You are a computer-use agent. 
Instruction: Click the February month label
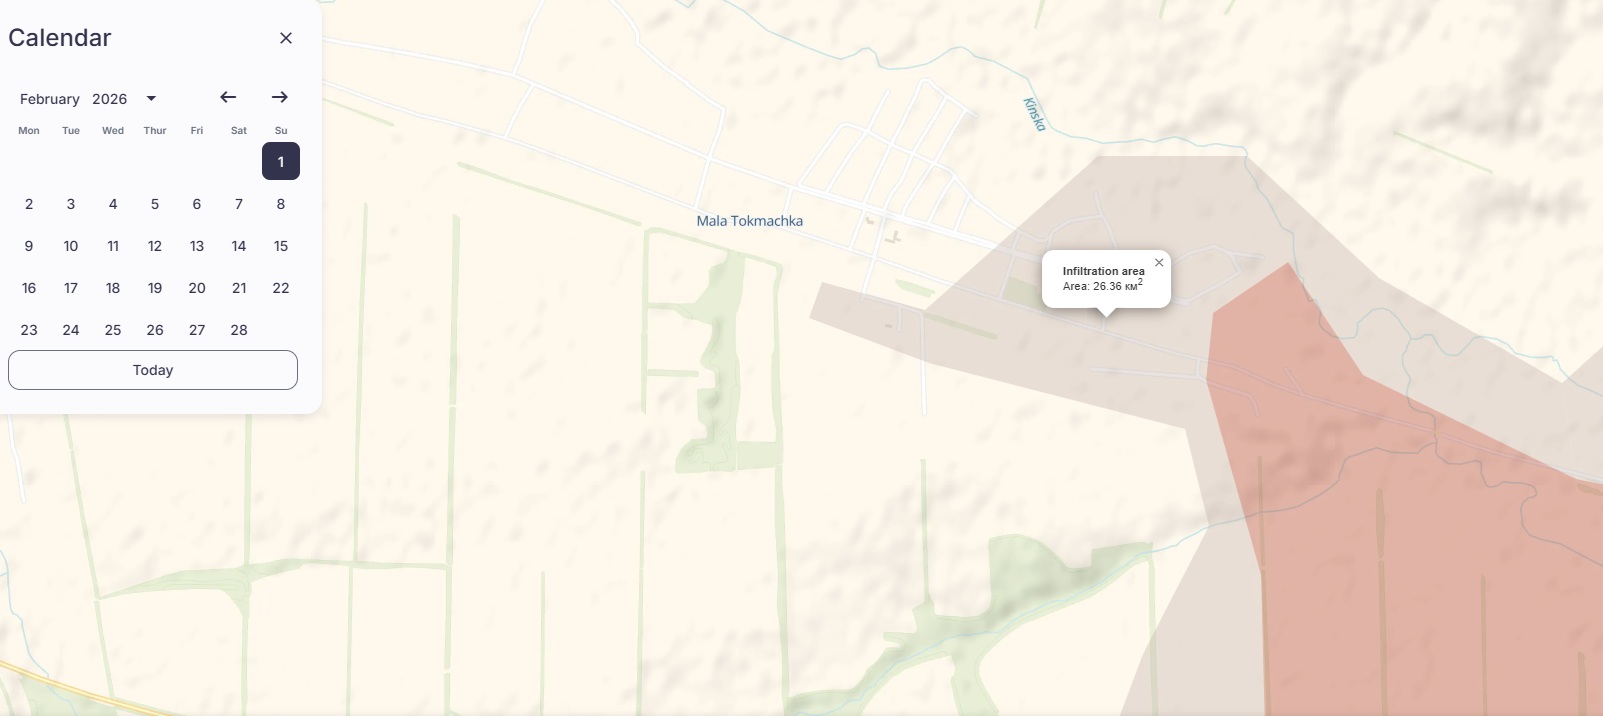pos(50,99)
